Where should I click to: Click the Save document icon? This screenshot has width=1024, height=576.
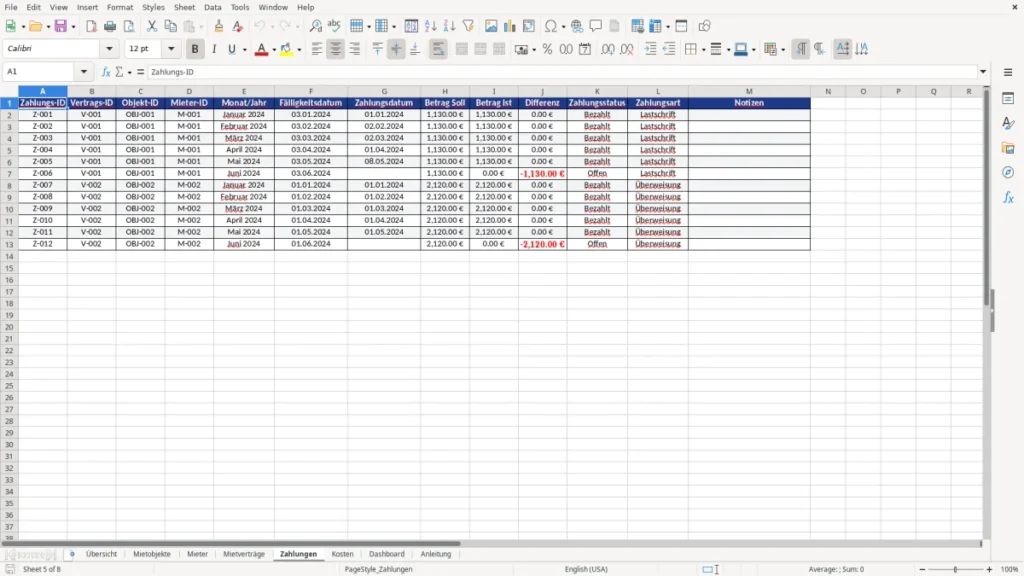(x=61, y=26)
